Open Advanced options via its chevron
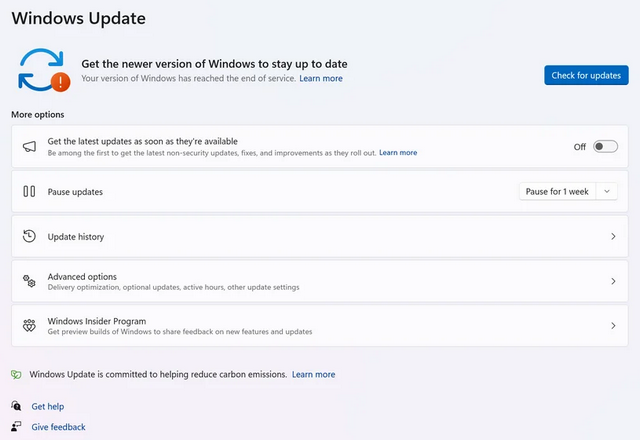Screen dimensions: 640x440 pos(613,281)
